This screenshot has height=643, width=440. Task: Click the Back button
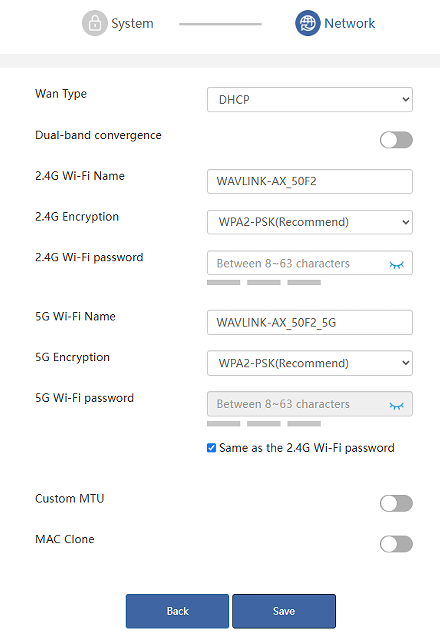(x=178, y=611)
